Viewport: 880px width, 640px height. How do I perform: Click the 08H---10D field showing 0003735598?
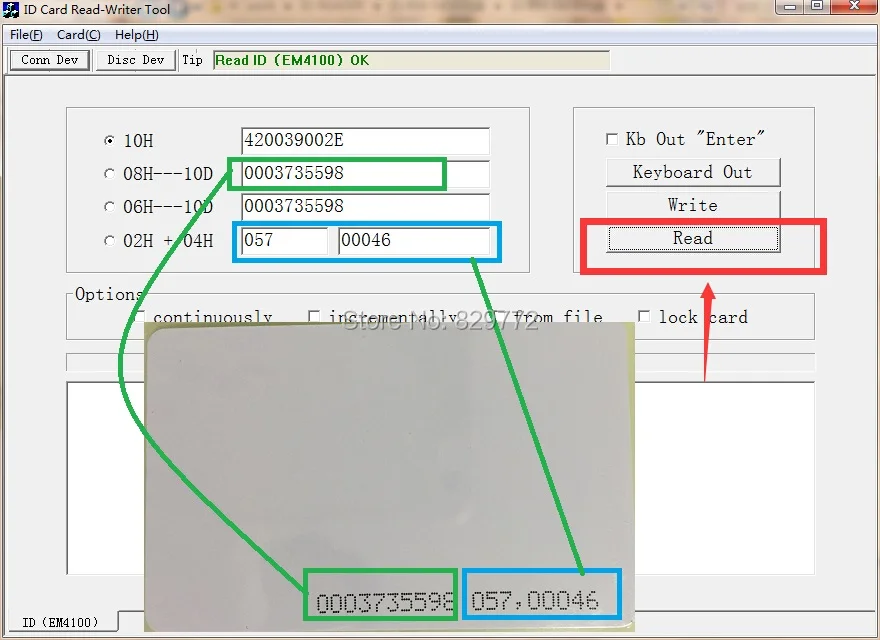click(365, 173)
